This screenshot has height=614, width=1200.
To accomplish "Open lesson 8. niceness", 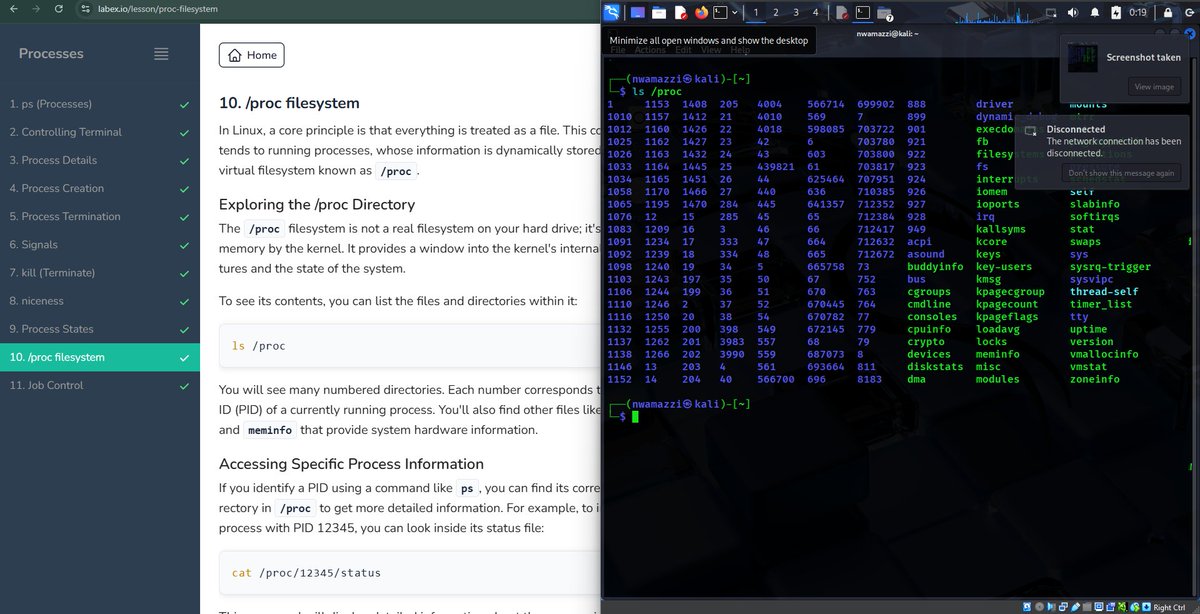I will click(x=100, y=300).
